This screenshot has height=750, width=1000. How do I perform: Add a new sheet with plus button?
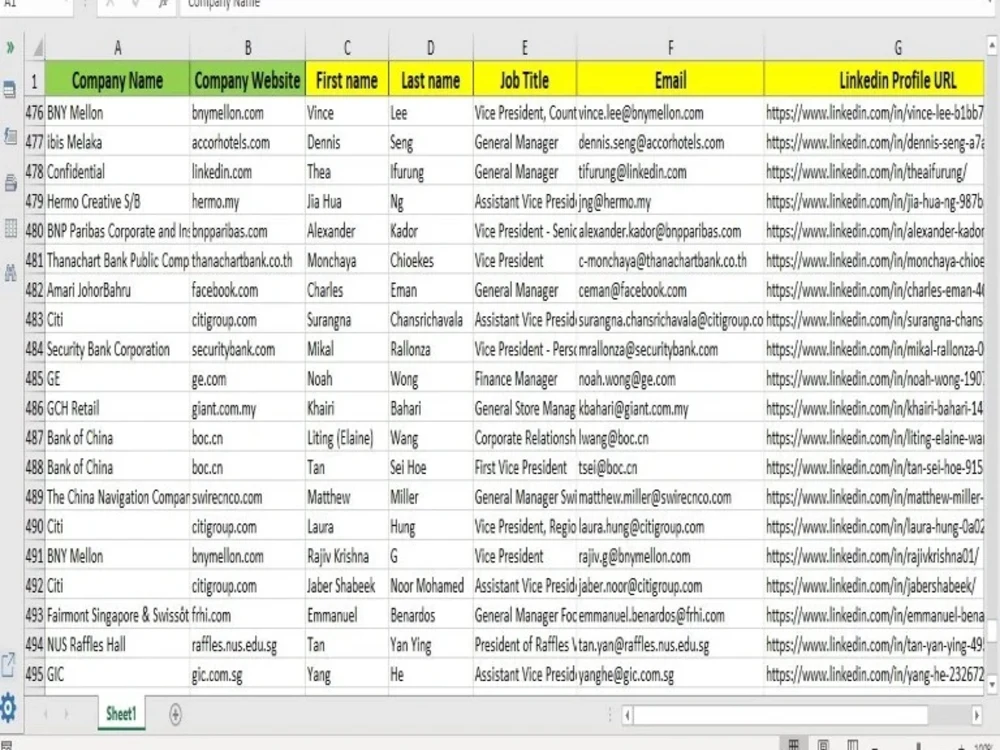(x=175, y=714)
